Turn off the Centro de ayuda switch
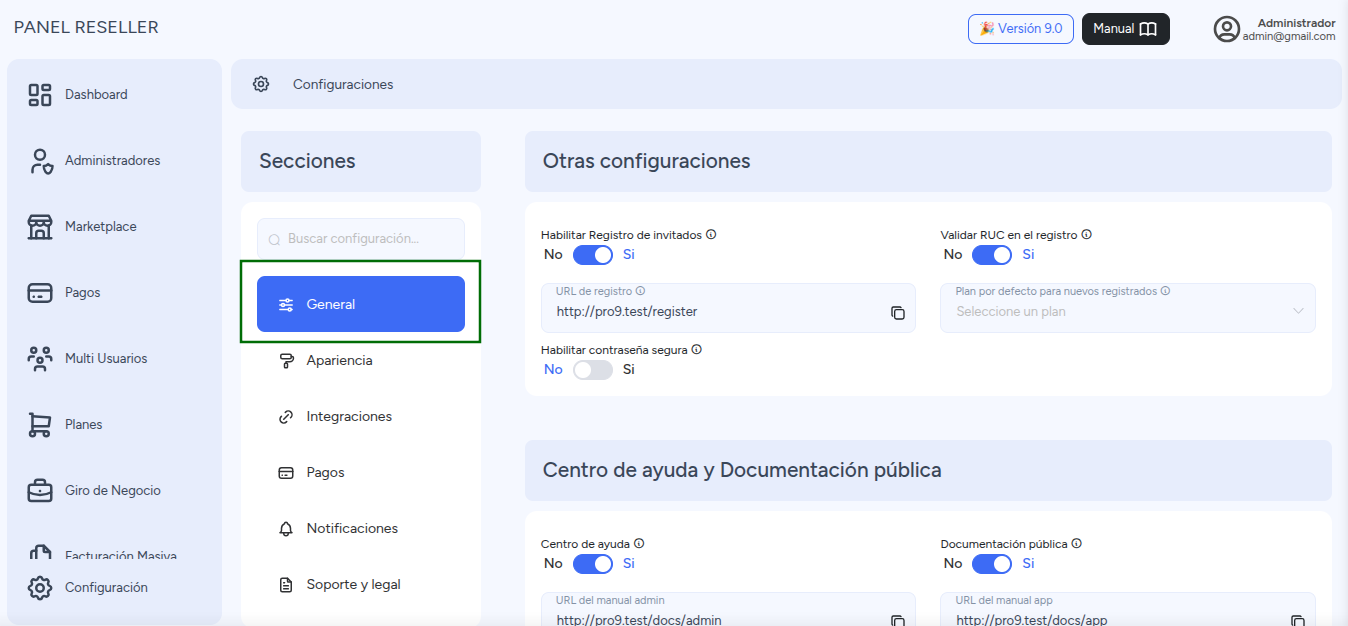This screenshot has height=626, width=1348. tap(593, 564)
